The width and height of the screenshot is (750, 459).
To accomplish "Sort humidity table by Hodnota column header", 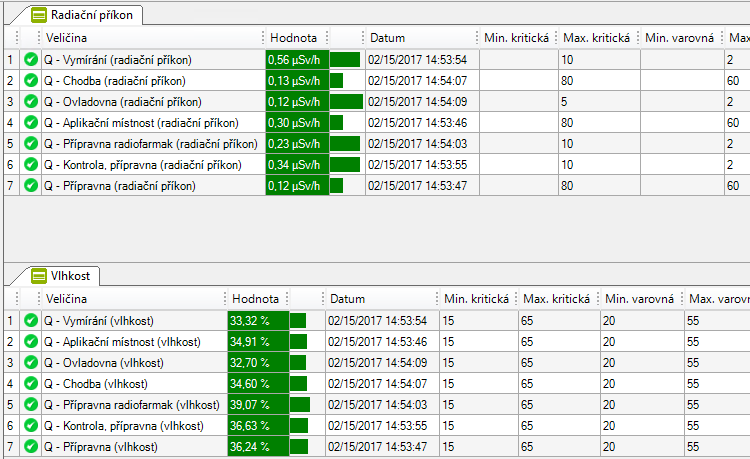I will tap(255, 299).
